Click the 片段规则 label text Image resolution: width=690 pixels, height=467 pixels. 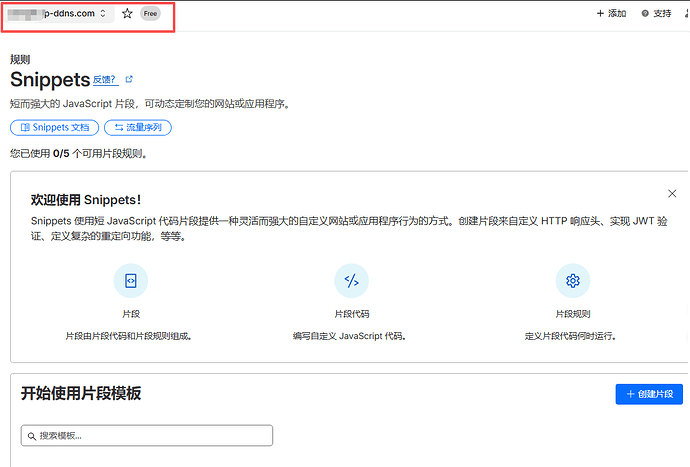coord(573,314)
